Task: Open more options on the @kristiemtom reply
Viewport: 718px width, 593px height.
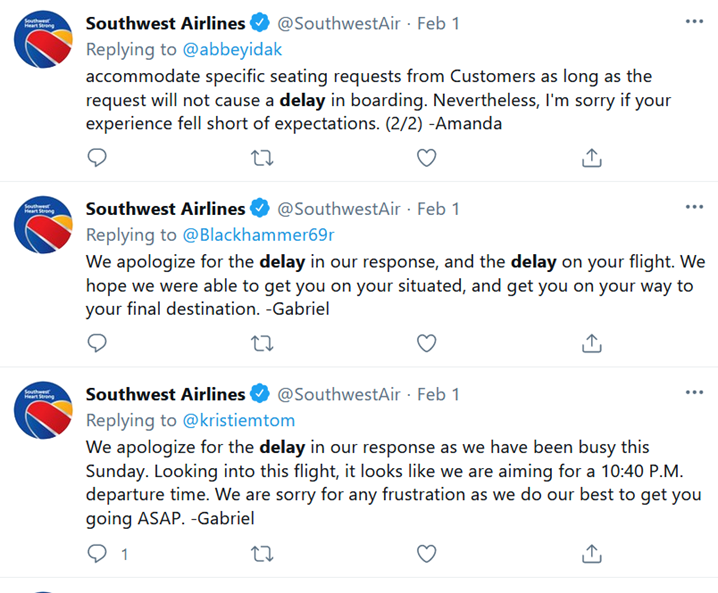Action: point(694,392)
